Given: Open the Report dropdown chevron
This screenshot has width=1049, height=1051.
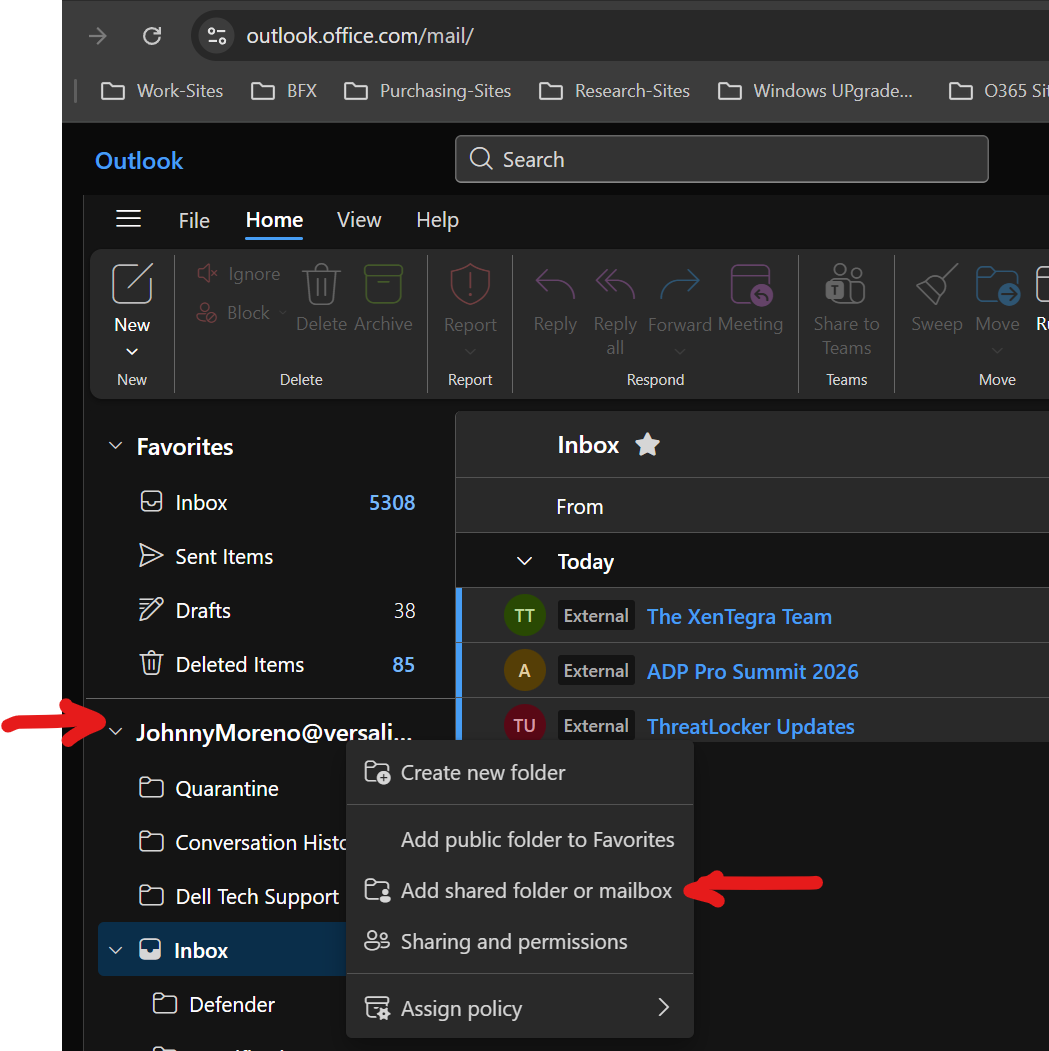Looking at the screenshot, I should 470,351.
